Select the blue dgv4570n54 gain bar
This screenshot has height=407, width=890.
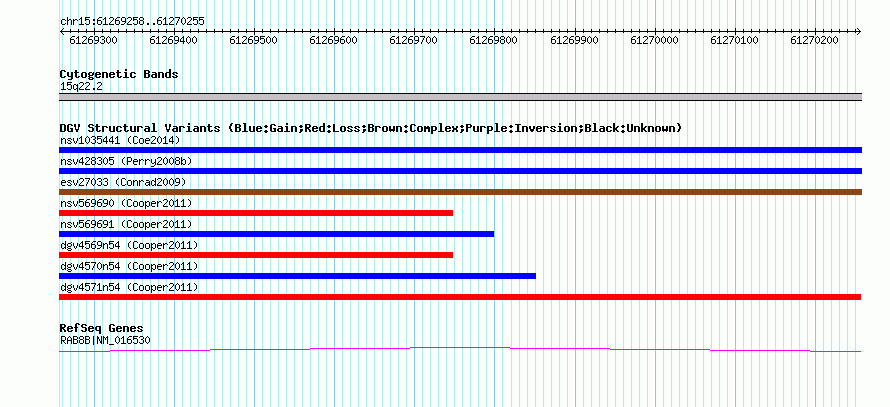coord(297,276)
